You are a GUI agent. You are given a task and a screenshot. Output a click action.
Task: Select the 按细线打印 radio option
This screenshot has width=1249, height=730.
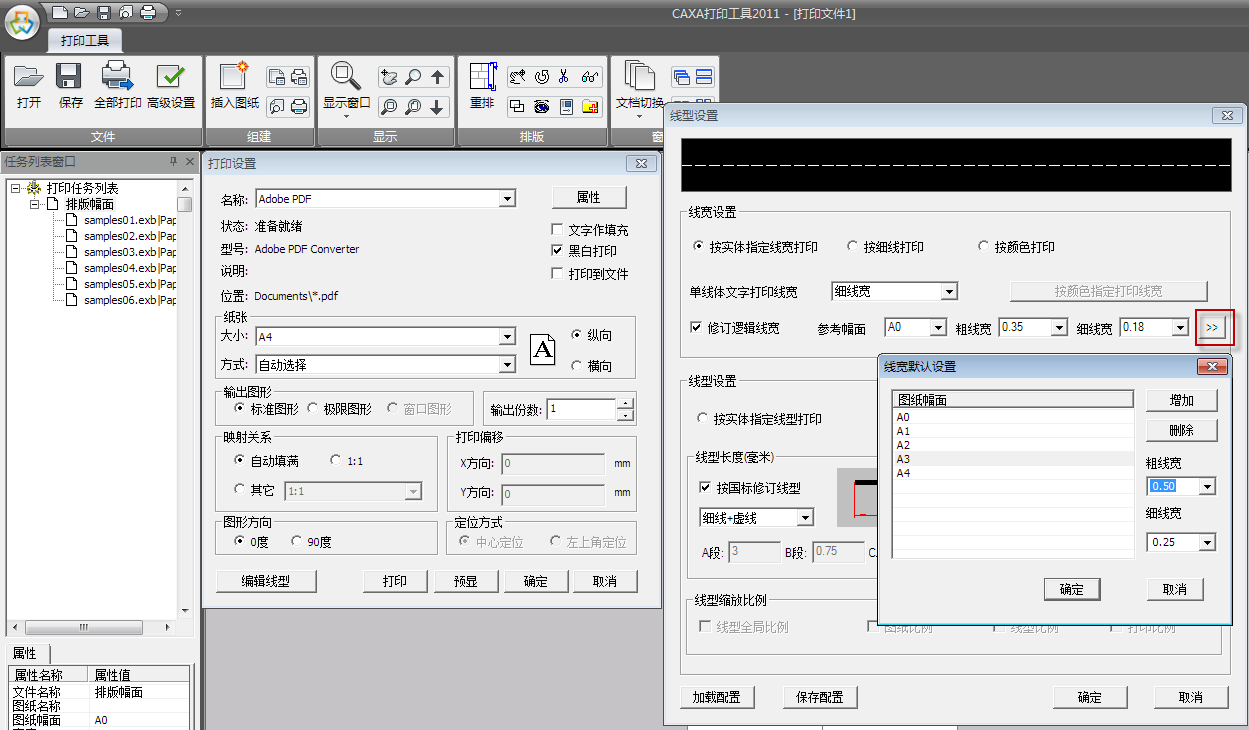tap(852, 247)
